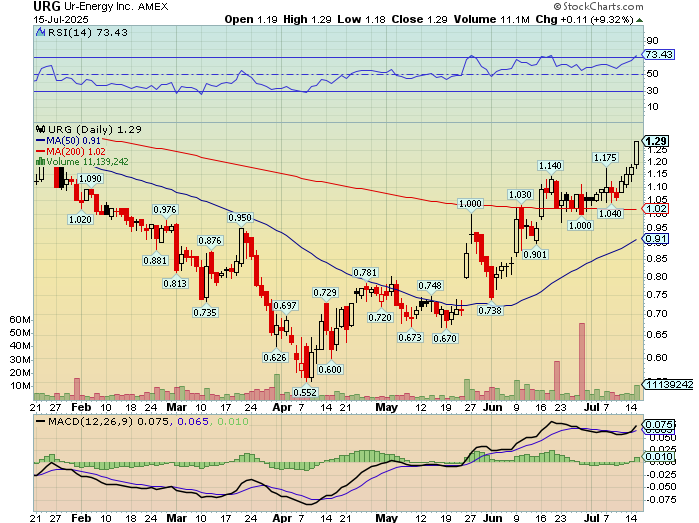Click the 0.552 low price label
The image size is (699, 523).
(305, 392)
